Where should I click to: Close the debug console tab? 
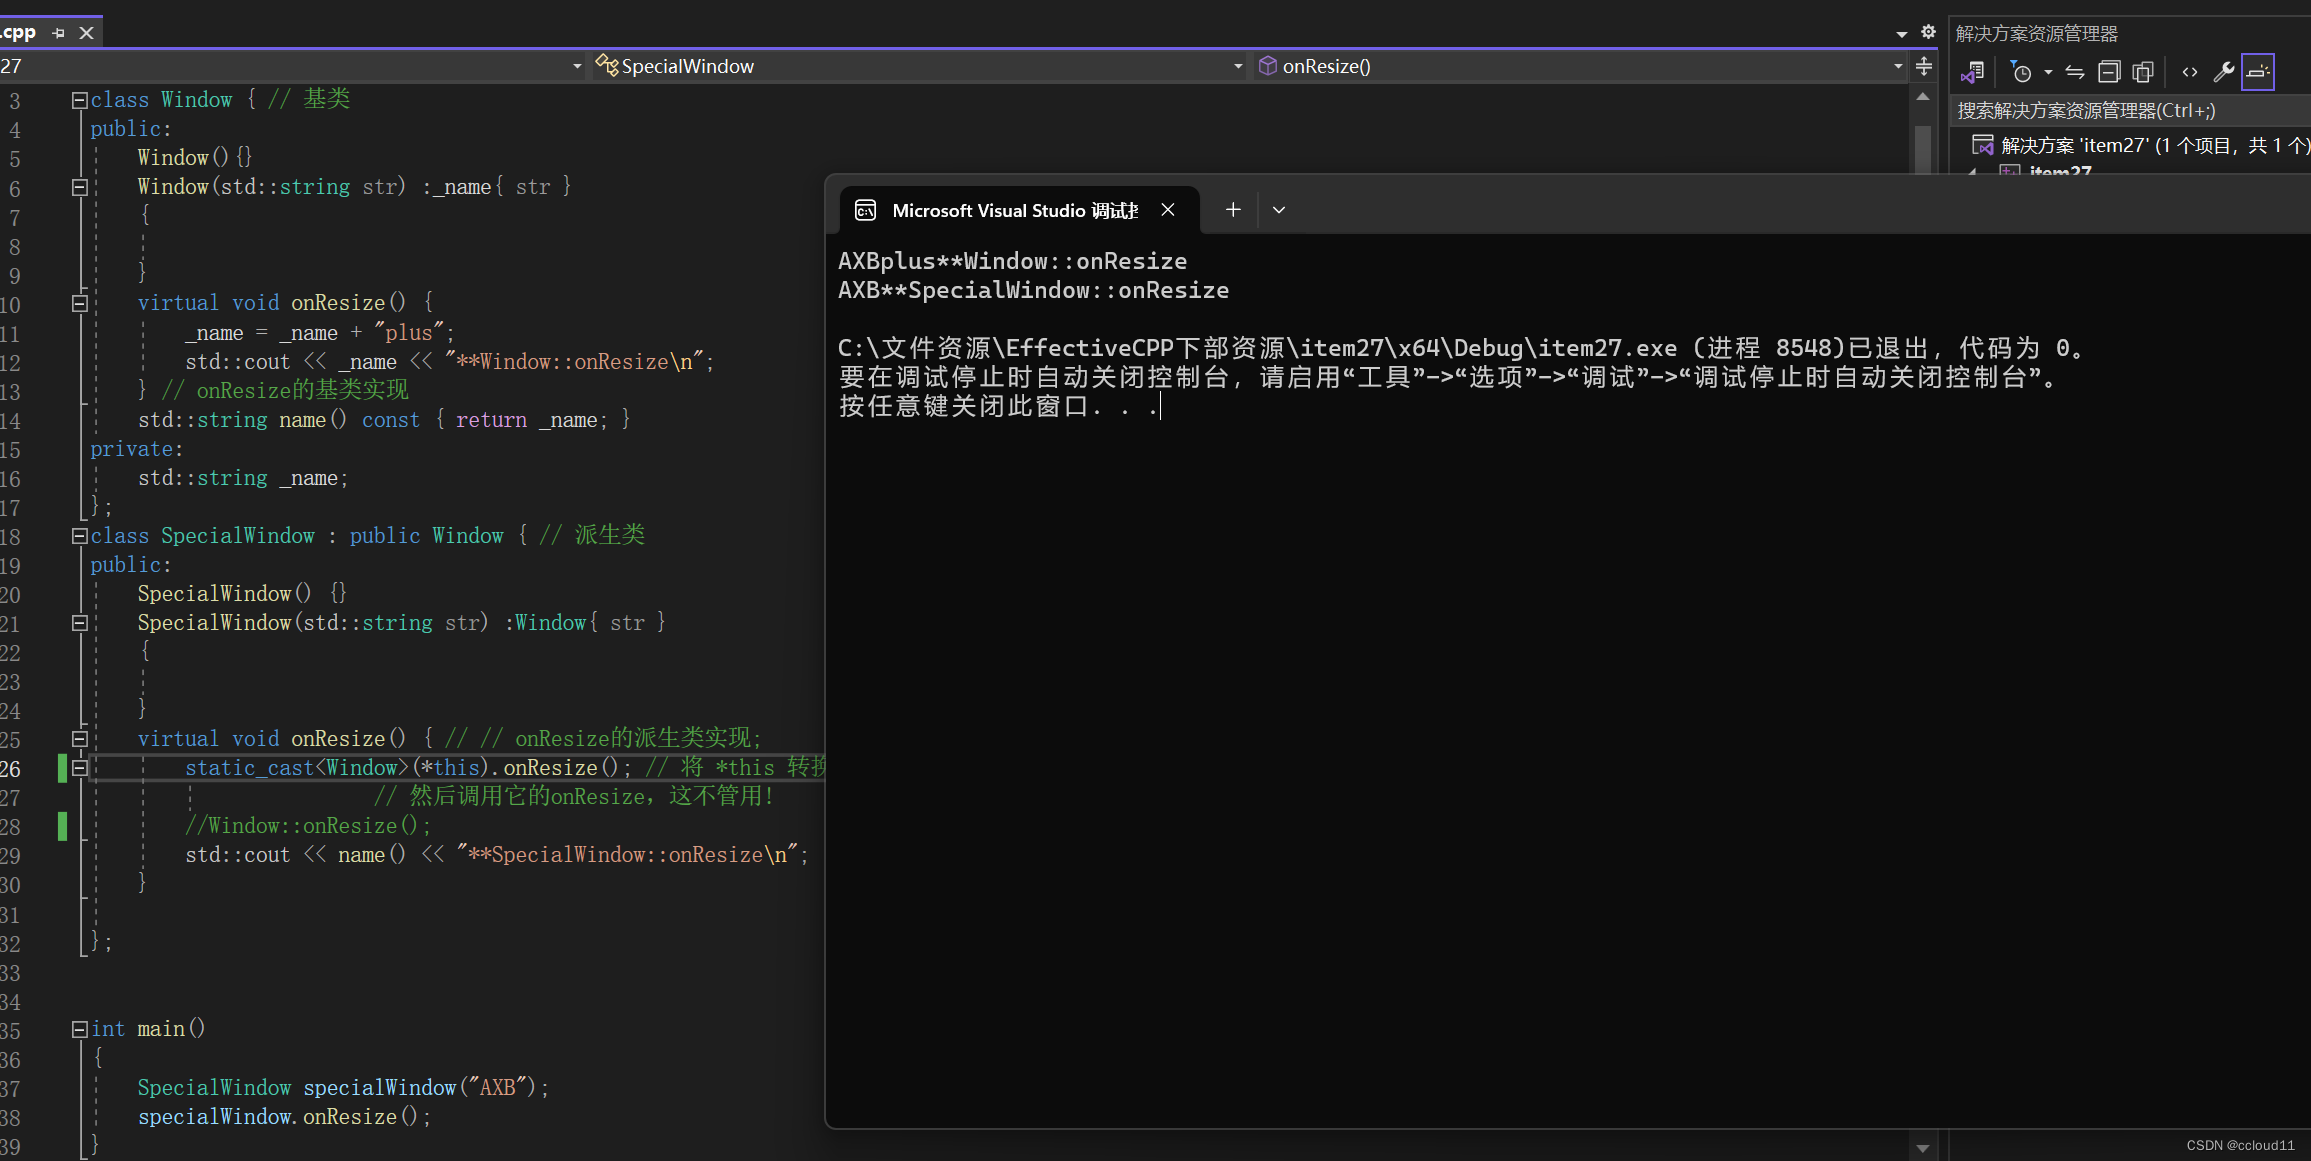point(1167,210)
